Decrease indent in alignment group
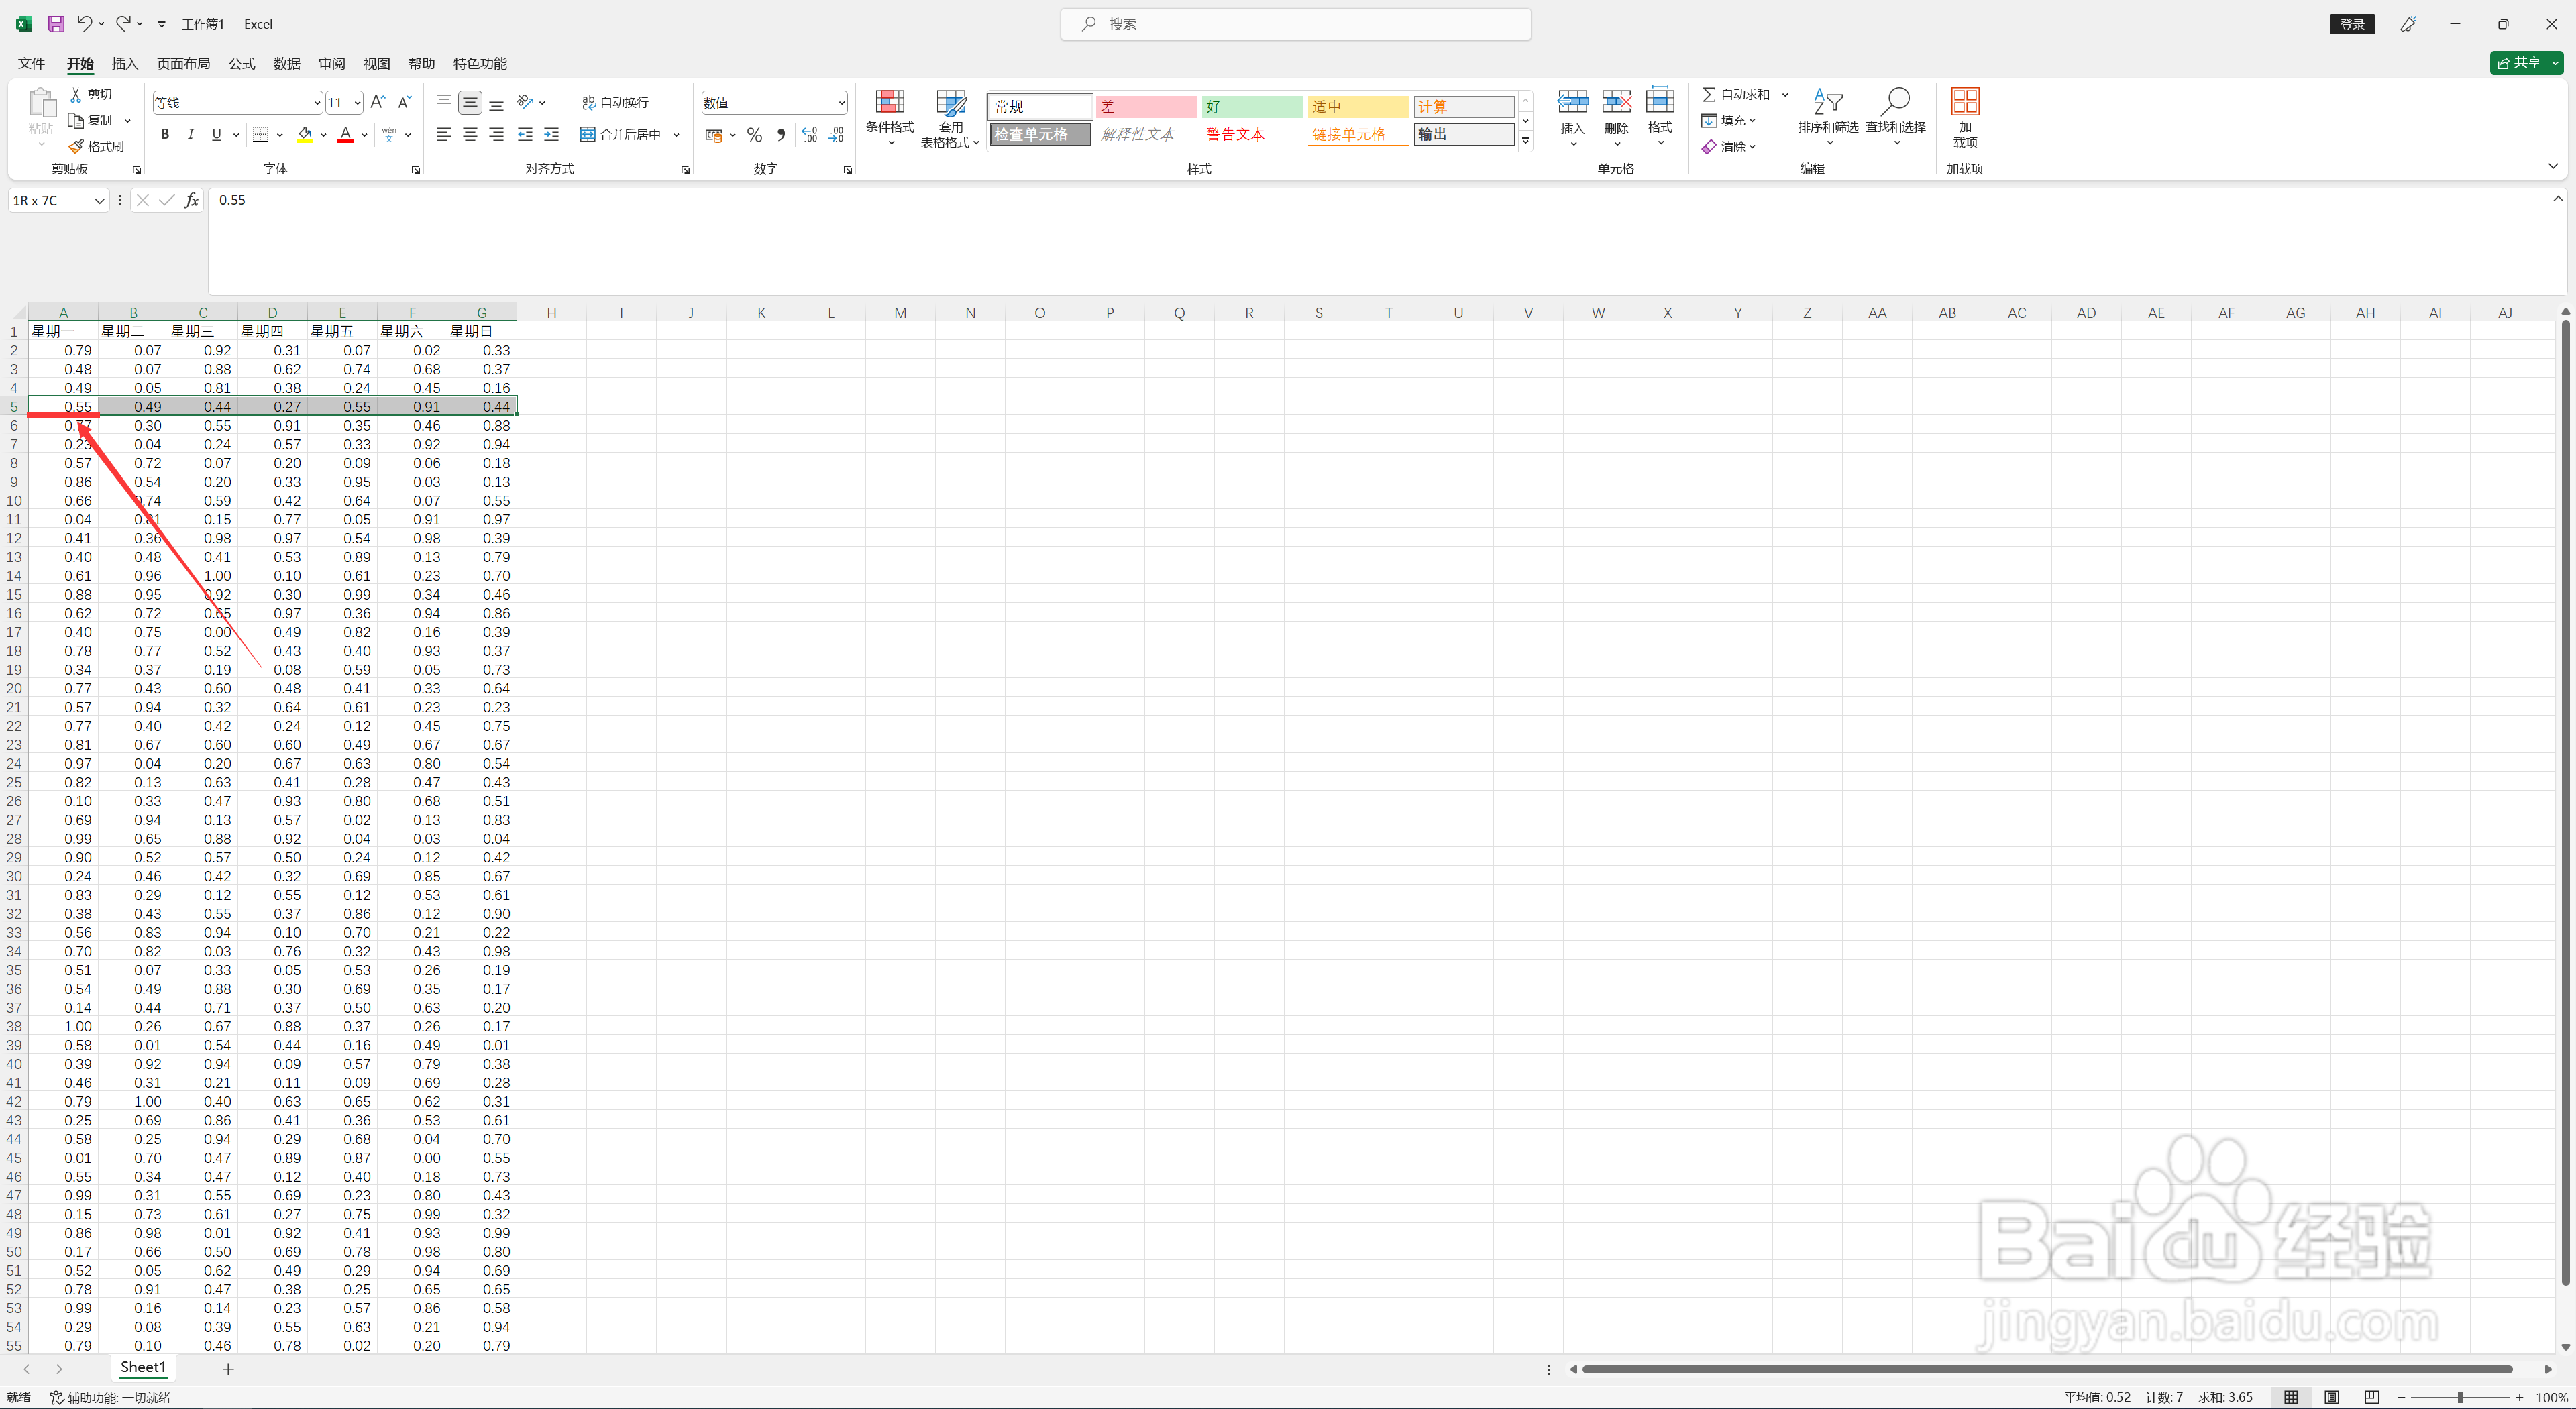2576x1409 pixels. point(525,134)
